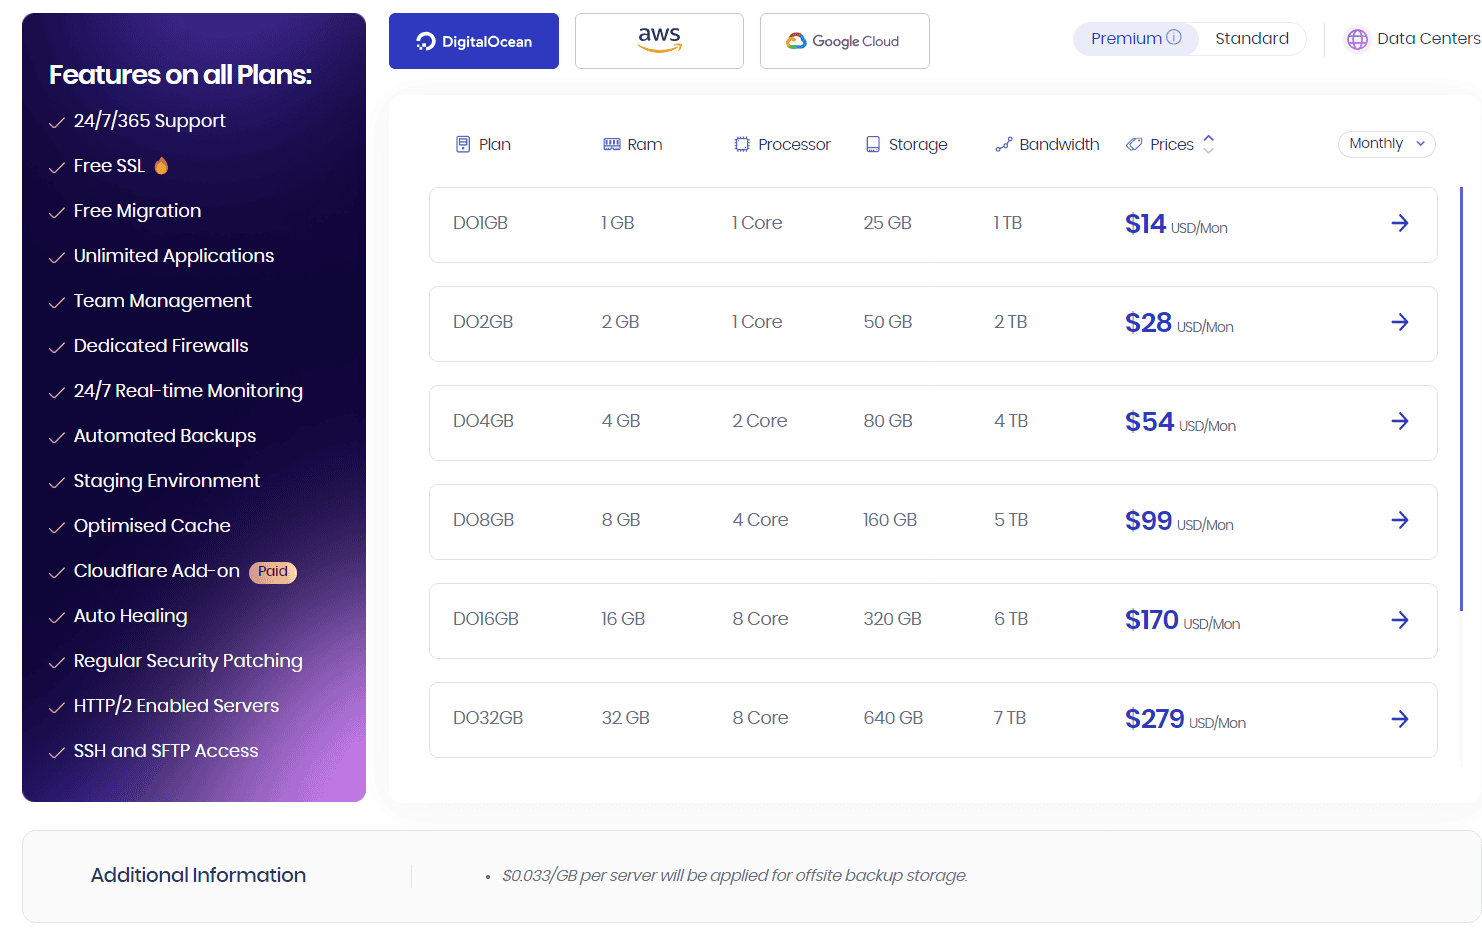Click the arrow icon on the DO4GB row

coord(1399,421)
